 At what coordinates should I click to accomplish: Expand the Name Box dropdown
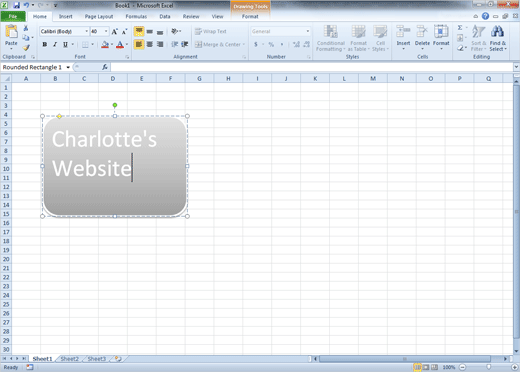click(x=68, y=67)
